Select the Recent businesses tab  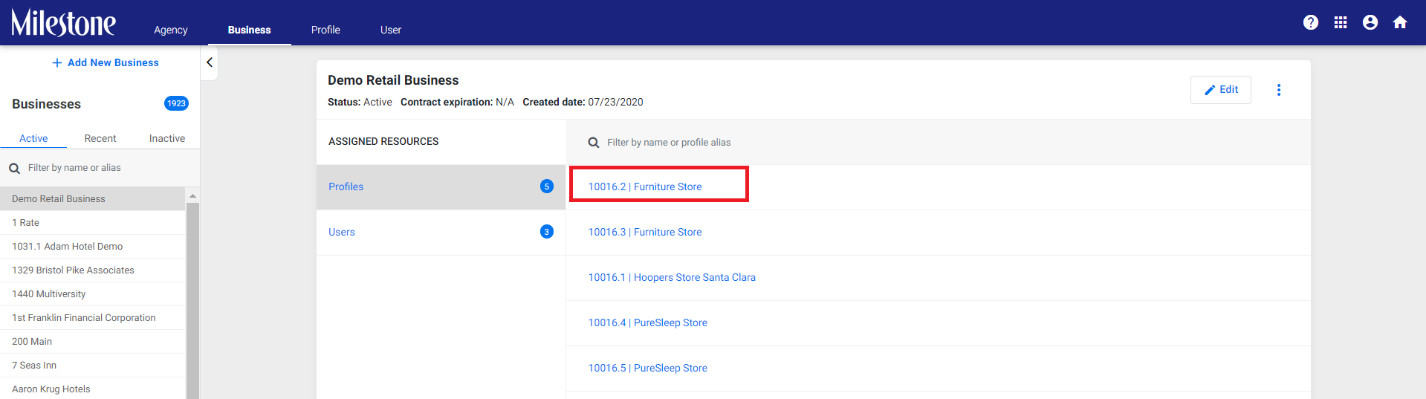pyautogui.click(x=100, y=138)
